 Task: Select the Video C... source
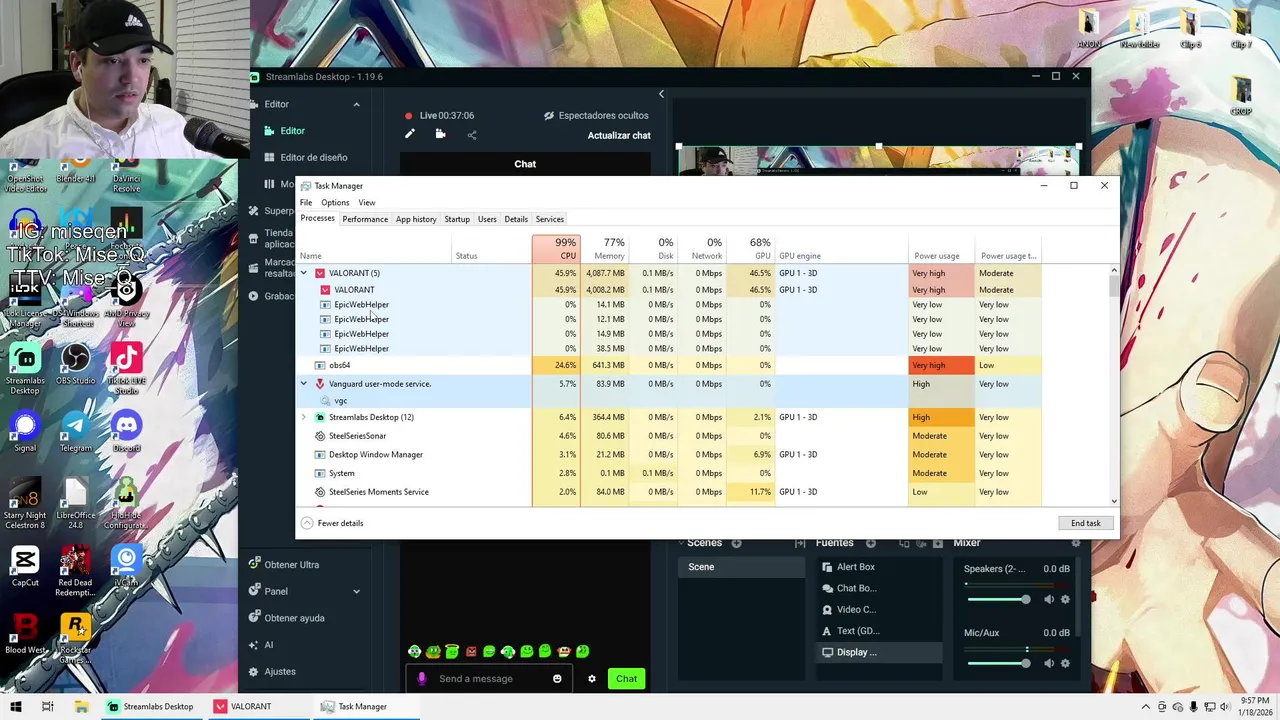(x=878, y=609)
